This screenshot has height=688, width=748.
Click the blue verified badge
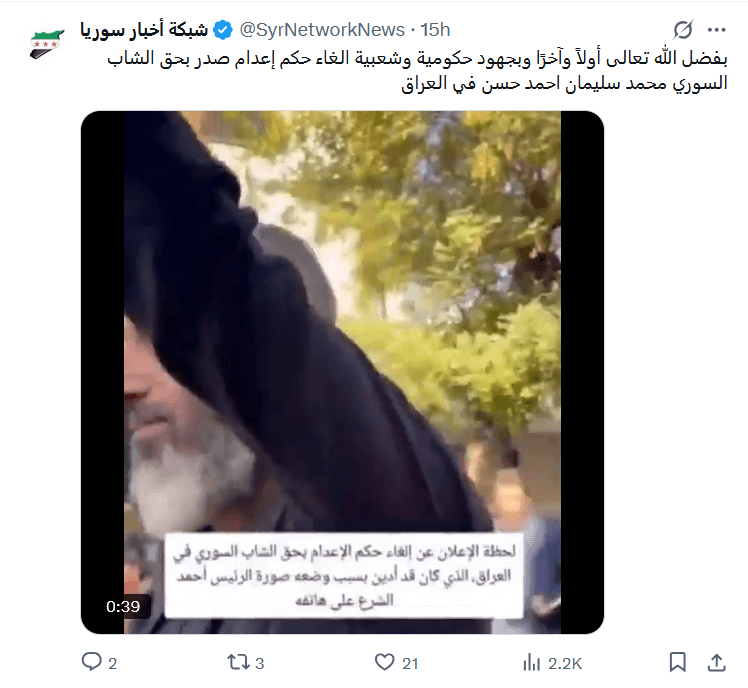(222, 30)
